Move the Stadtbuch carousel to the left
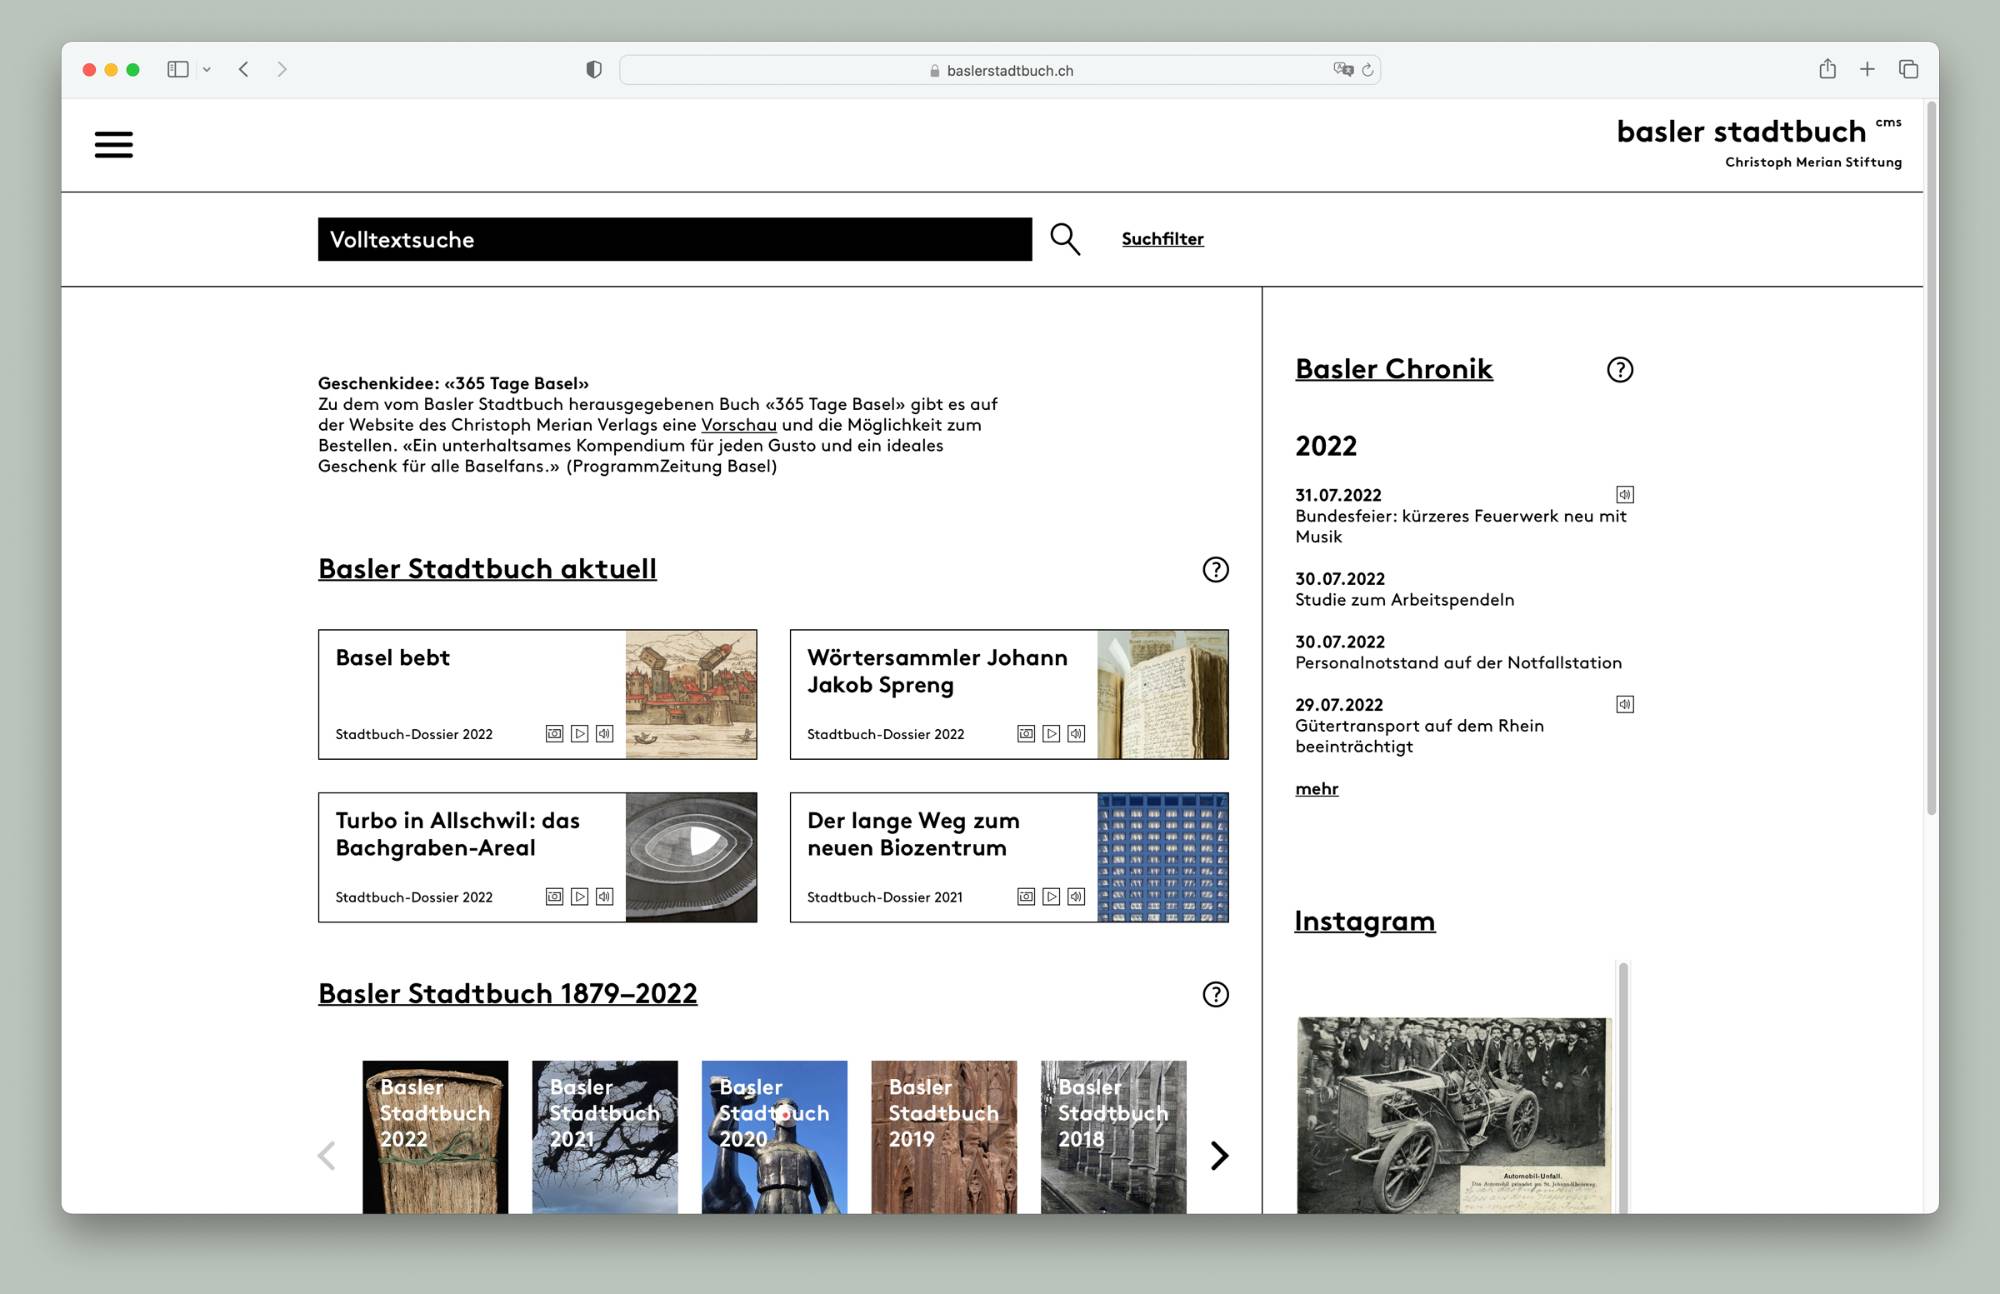 point(327,1156)
